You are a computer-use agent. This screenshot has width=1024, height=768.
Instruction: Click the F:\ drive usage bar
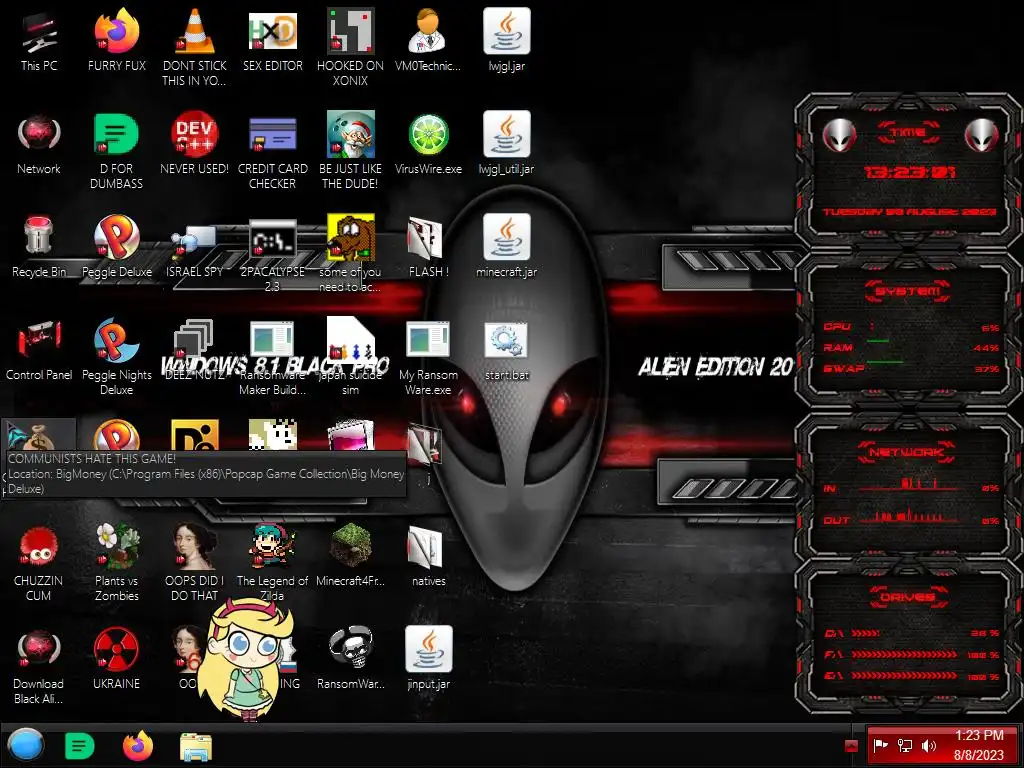pyautogui.click(x=905, y=654)
